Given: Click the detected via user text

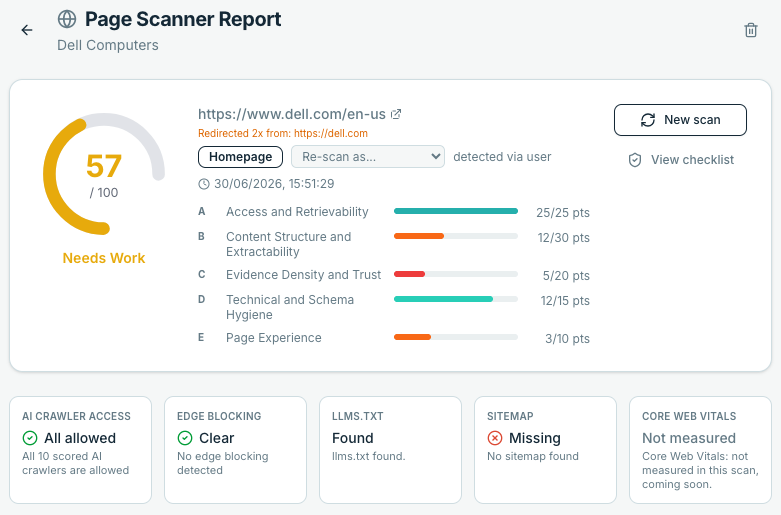Looking at the screenshot, I should pos(502,157).
